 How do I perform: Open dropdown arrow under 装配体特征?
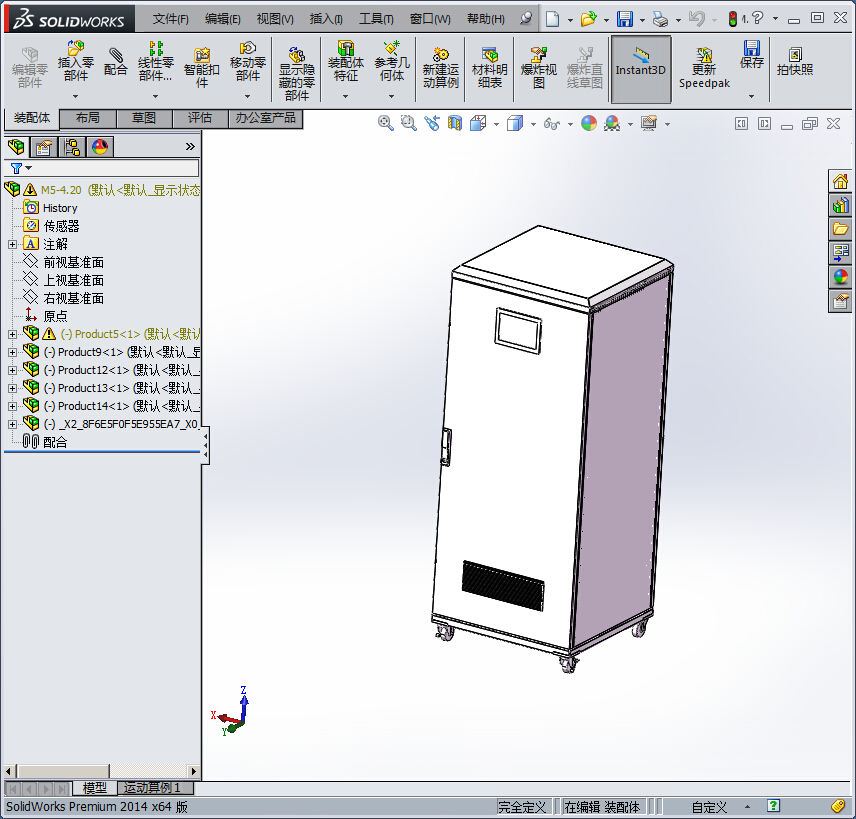[x=346, y=97]
